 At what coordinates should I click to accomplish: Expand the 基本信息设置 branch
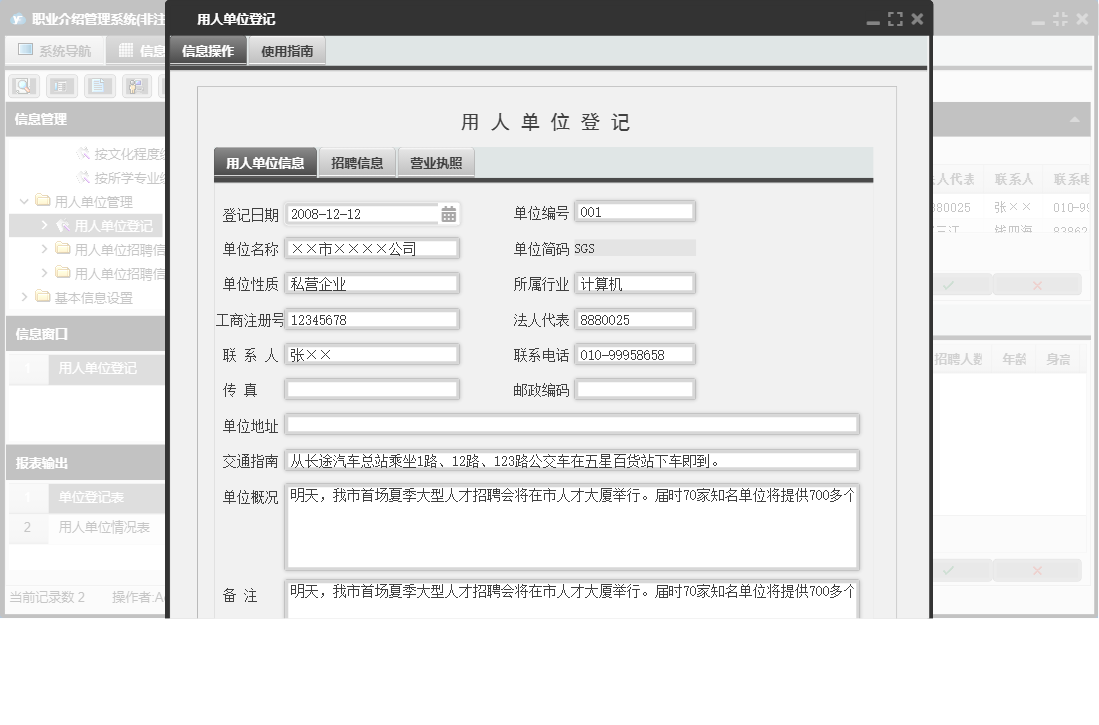(x=23, y=296)
